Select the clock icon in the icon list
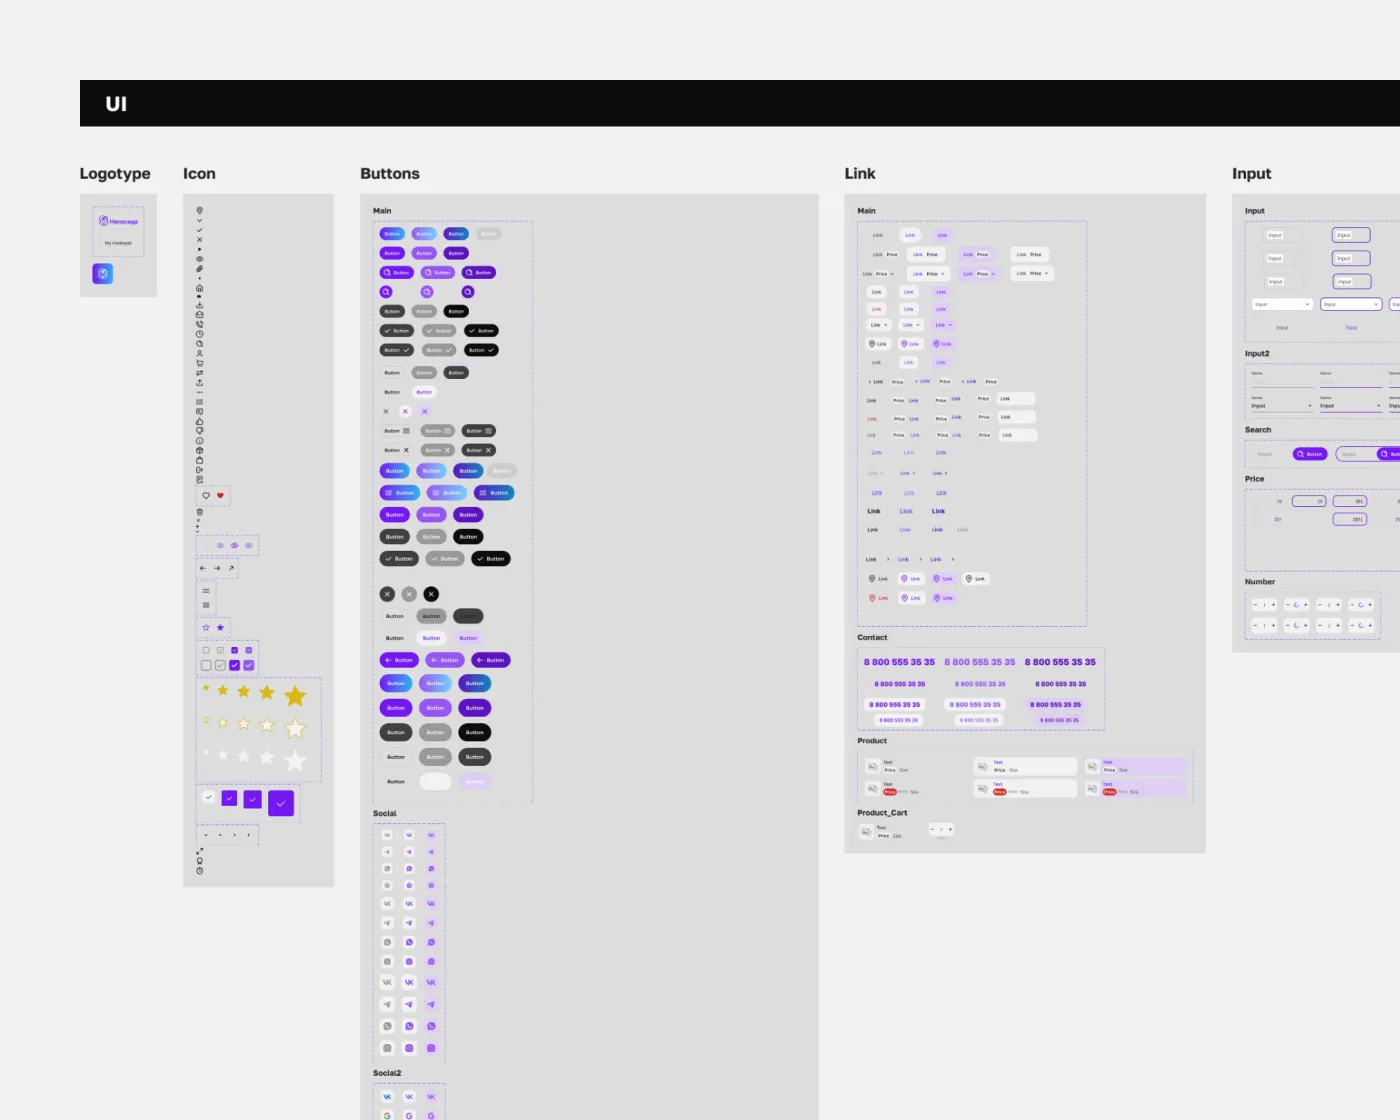Viewport: 1400px width, 1120px height. pyautogui.click(x=200, y=334)
